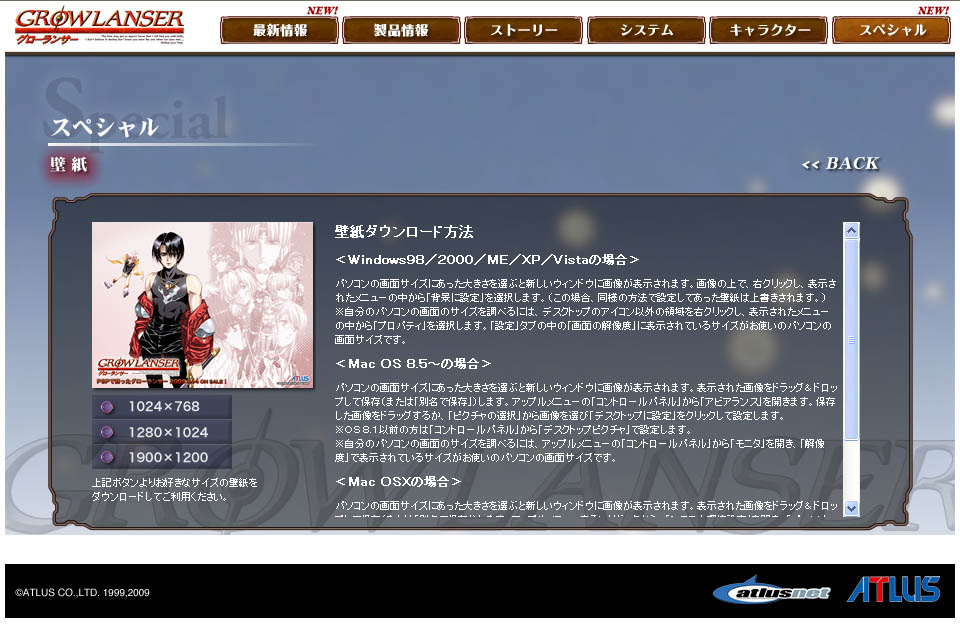The image size is (960, 625).
Task: Click the 壁紙ダウンロード方法 heading
Action: click(404, 232)
